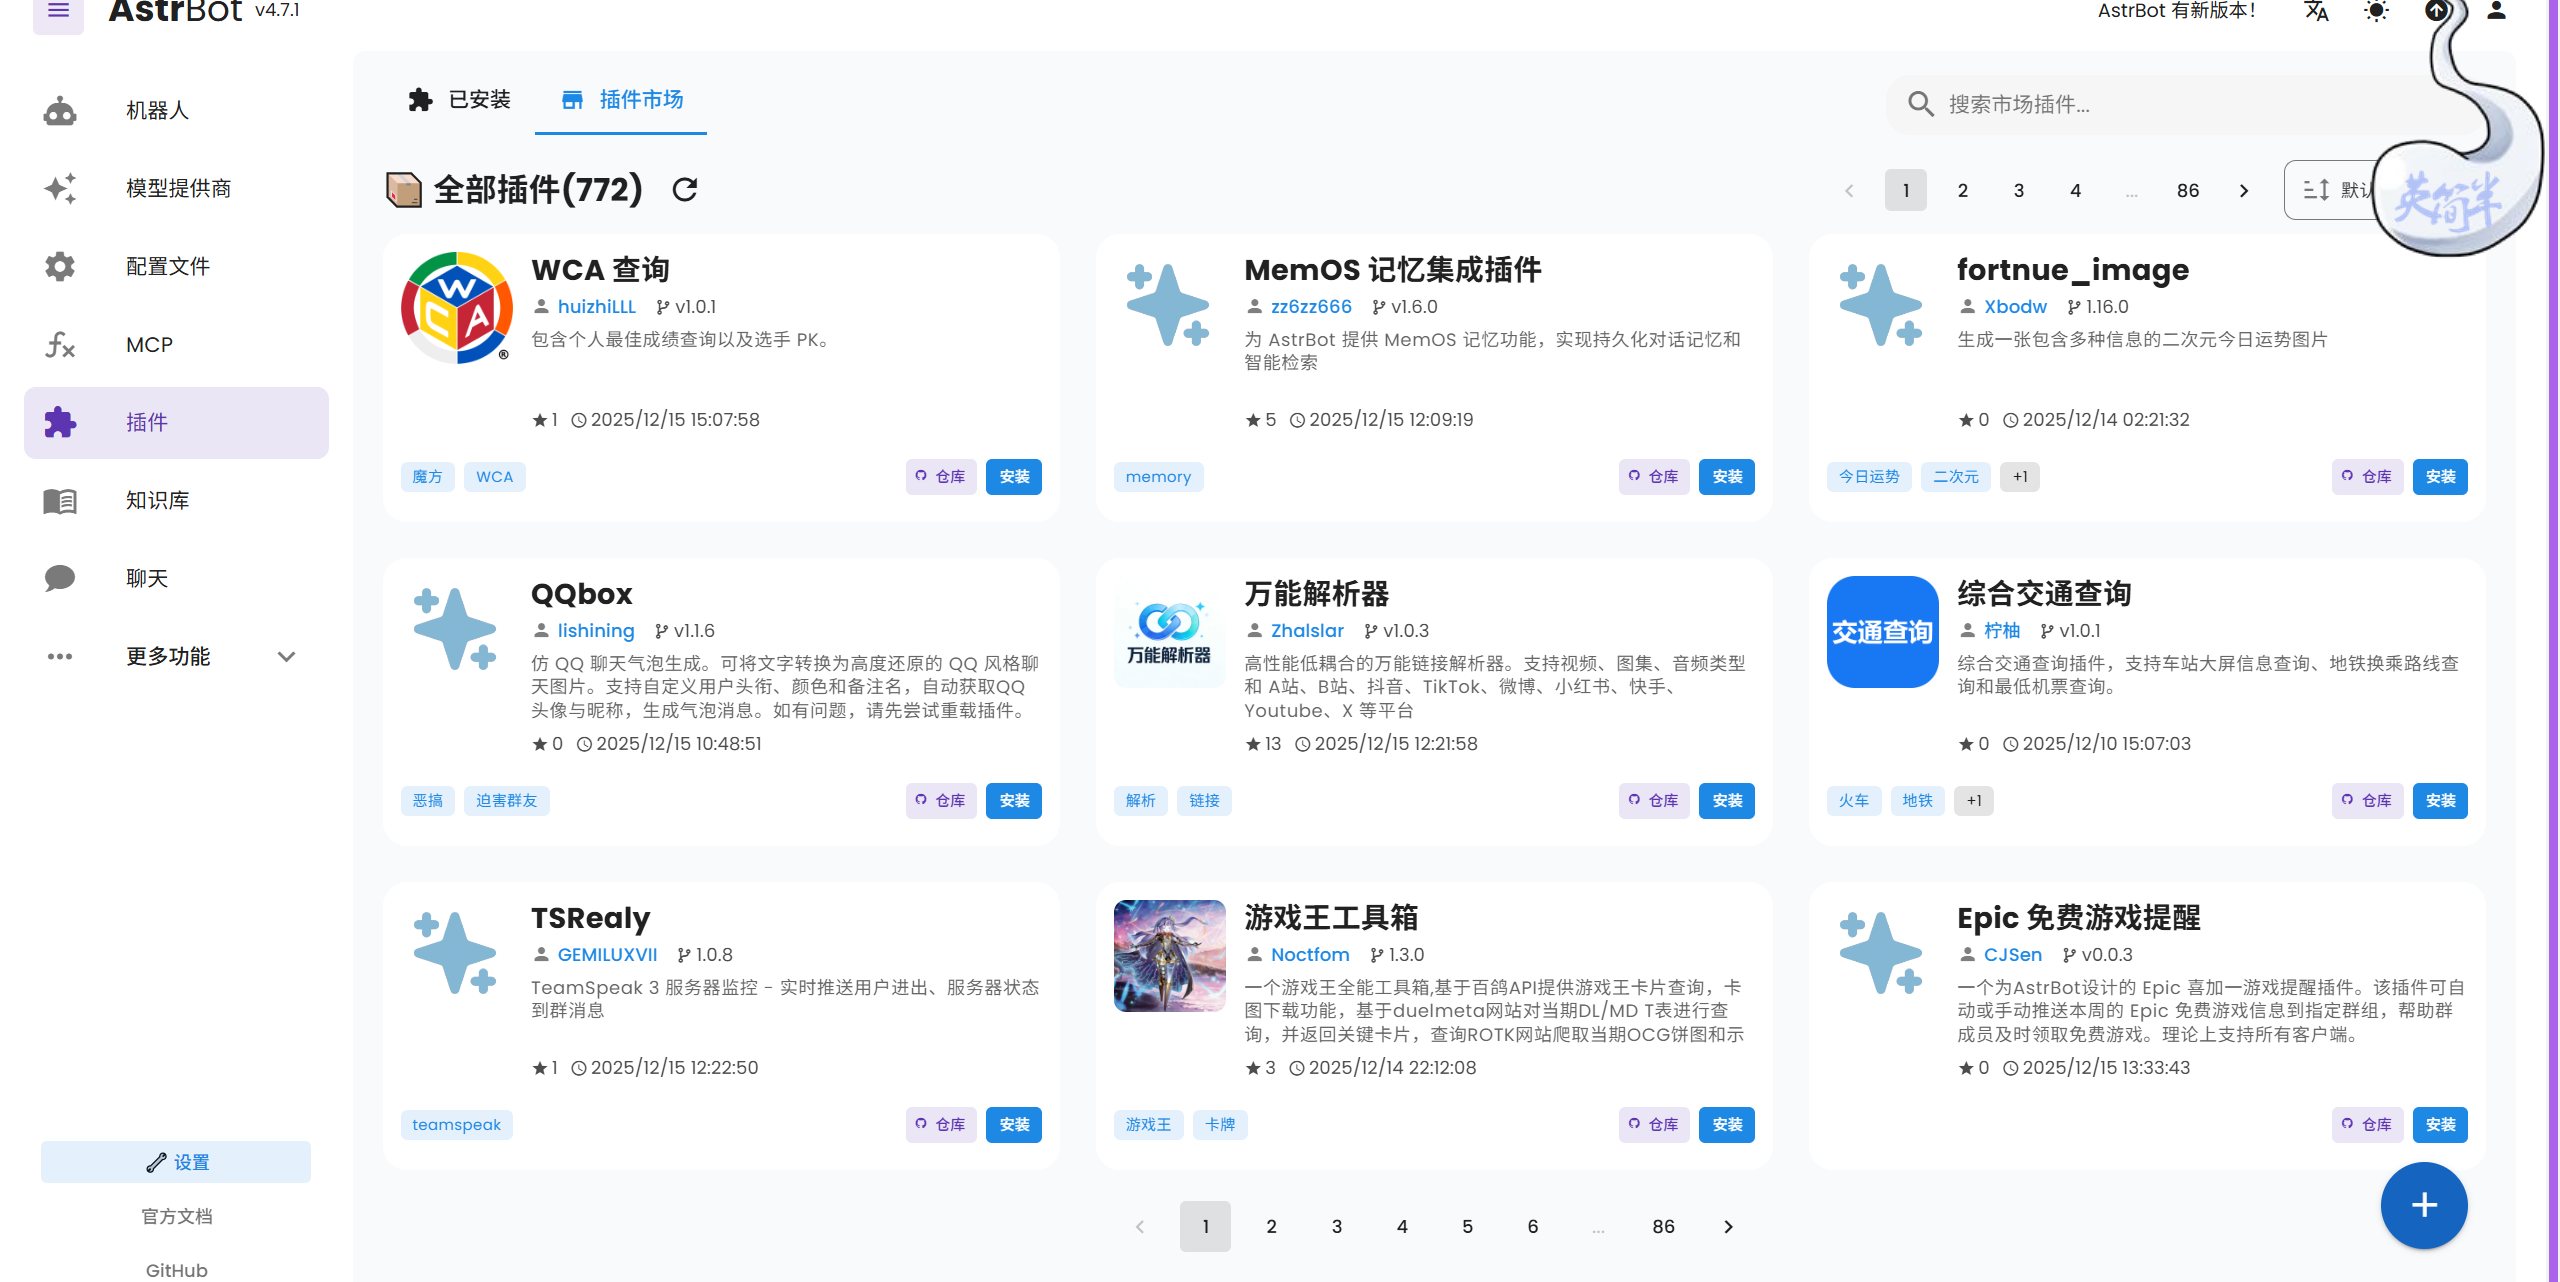Open 聊天 in the sidebar
Image resolution: width=2560 pixels, height=1282 pixels.
click(x=176, y=578)
